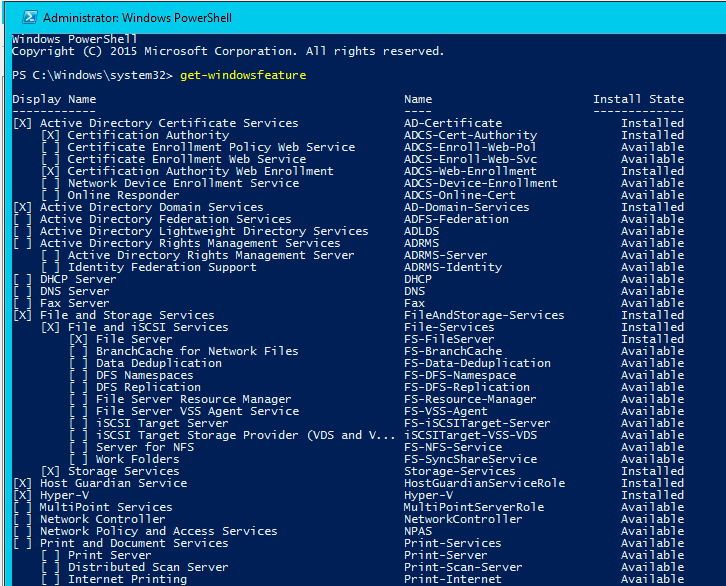Click 'File and Storage Services' text

pos(127,315)
